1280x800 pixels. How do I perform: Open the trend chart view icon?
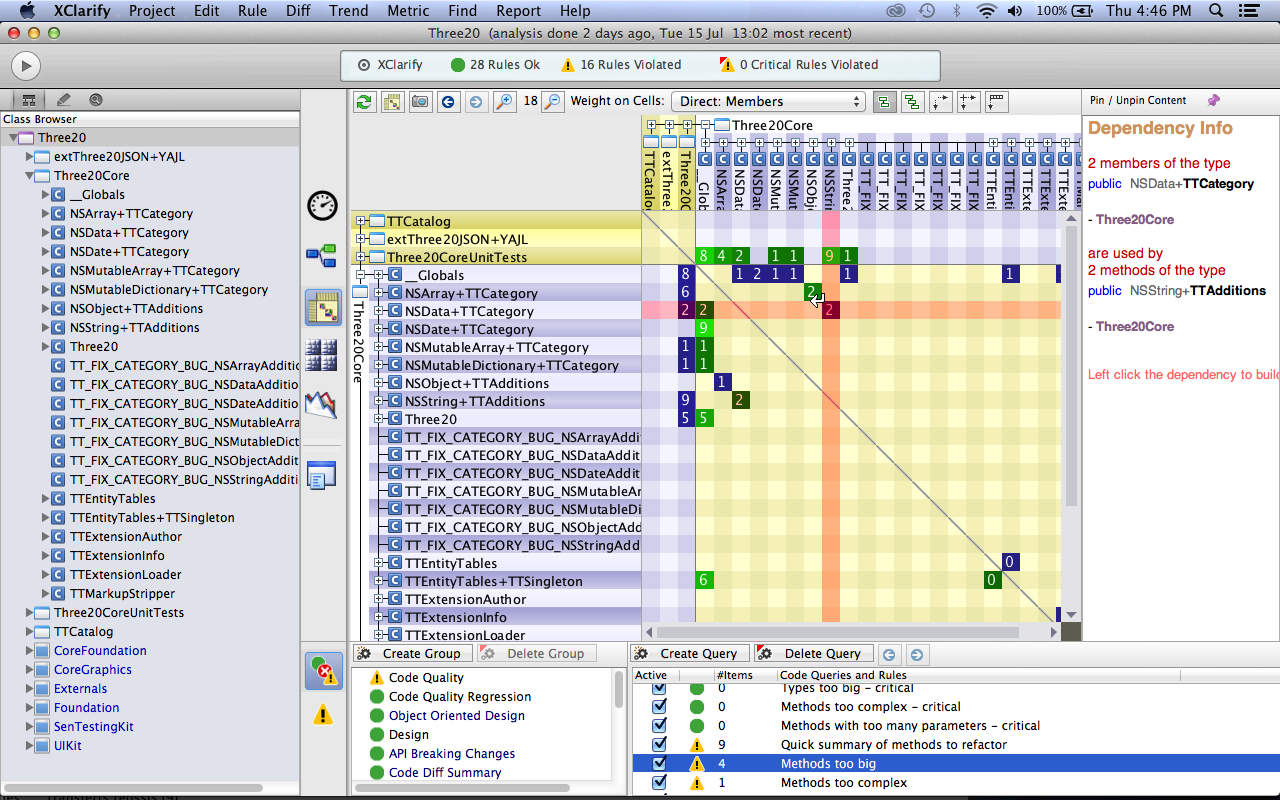point(322,405)
